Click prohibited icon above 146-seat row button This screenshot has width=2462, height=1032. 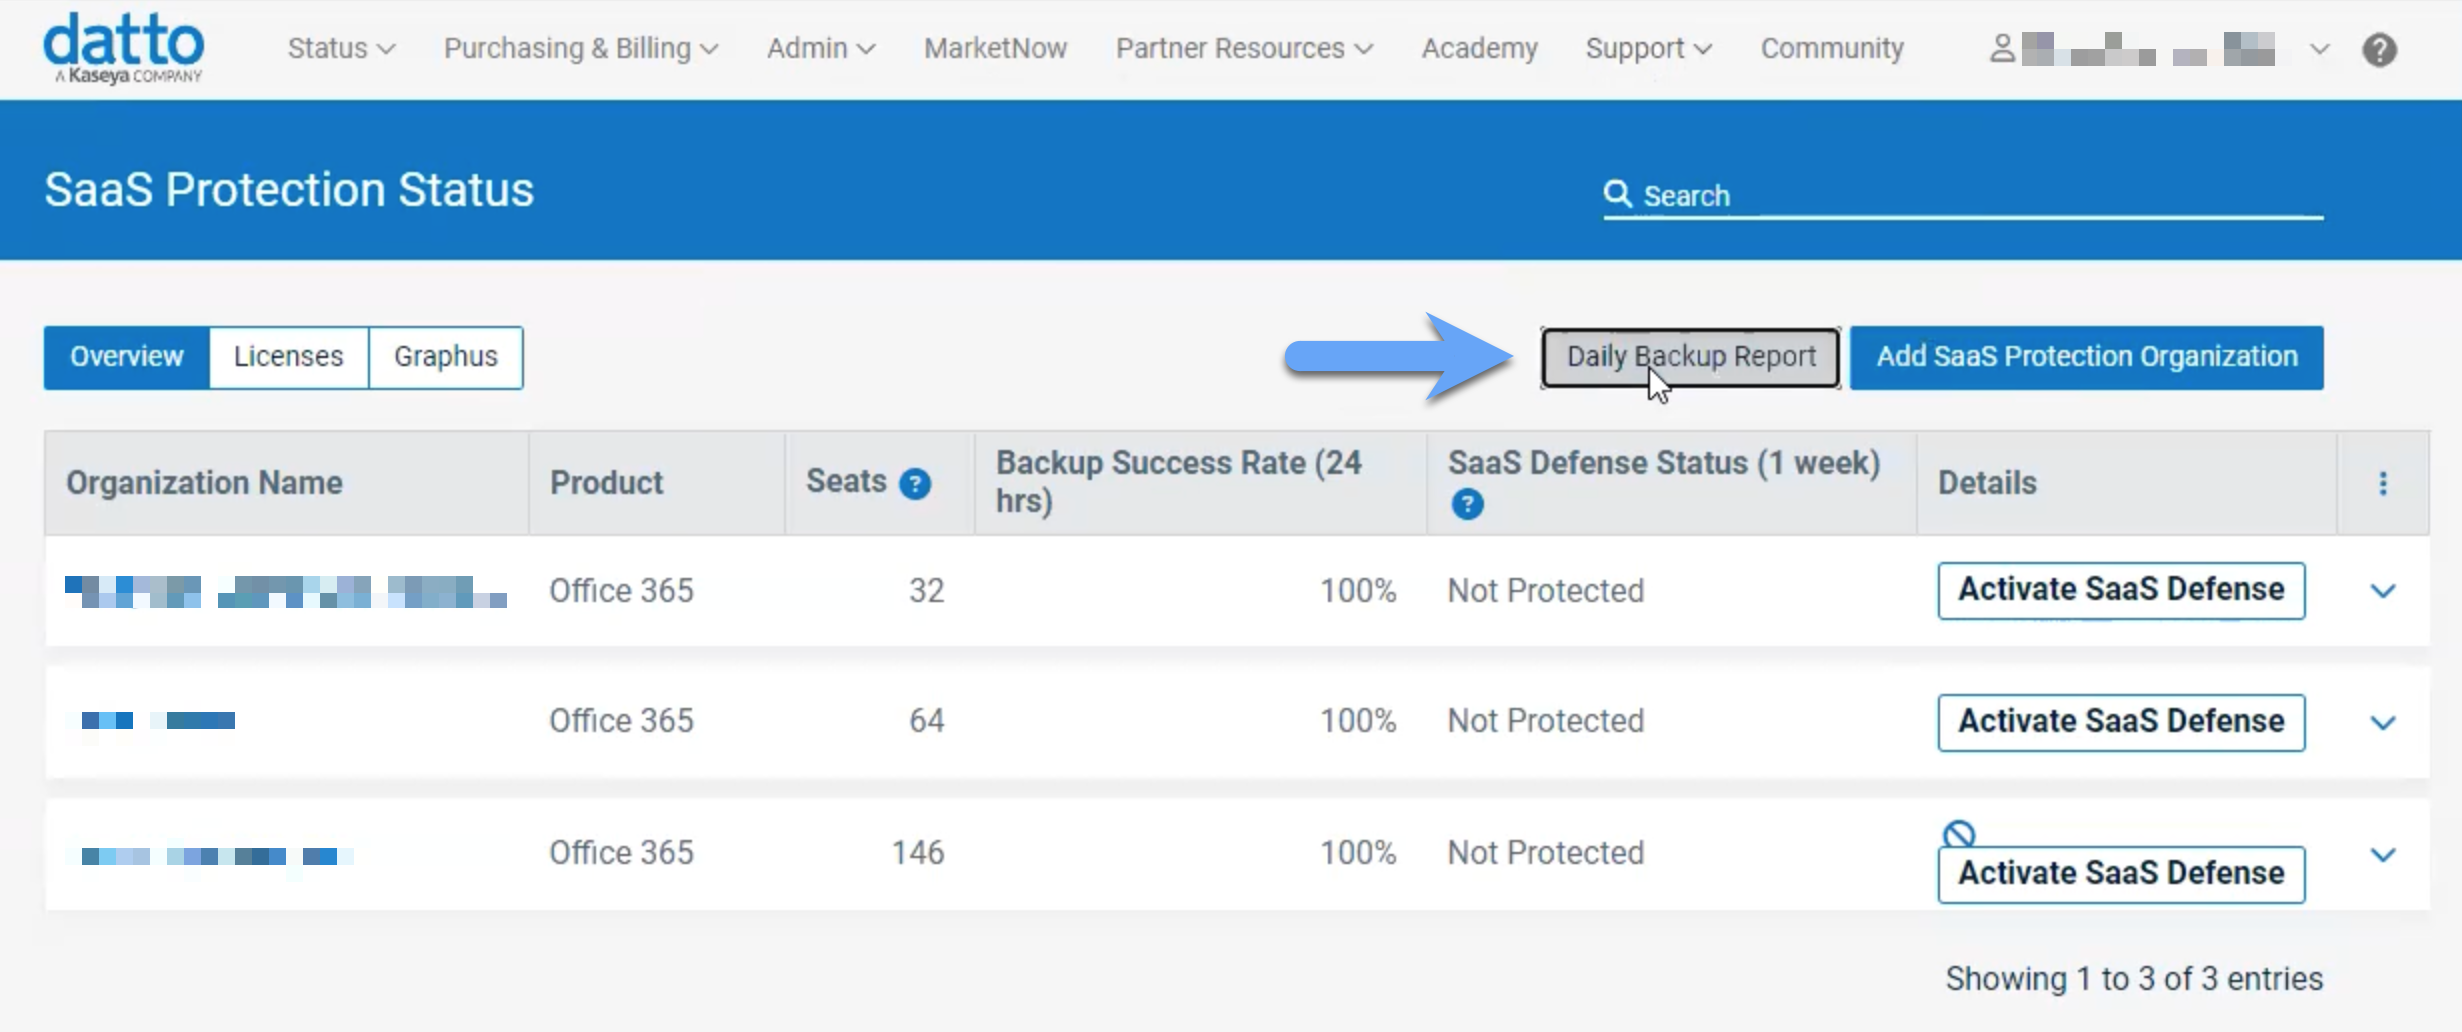1959,833
